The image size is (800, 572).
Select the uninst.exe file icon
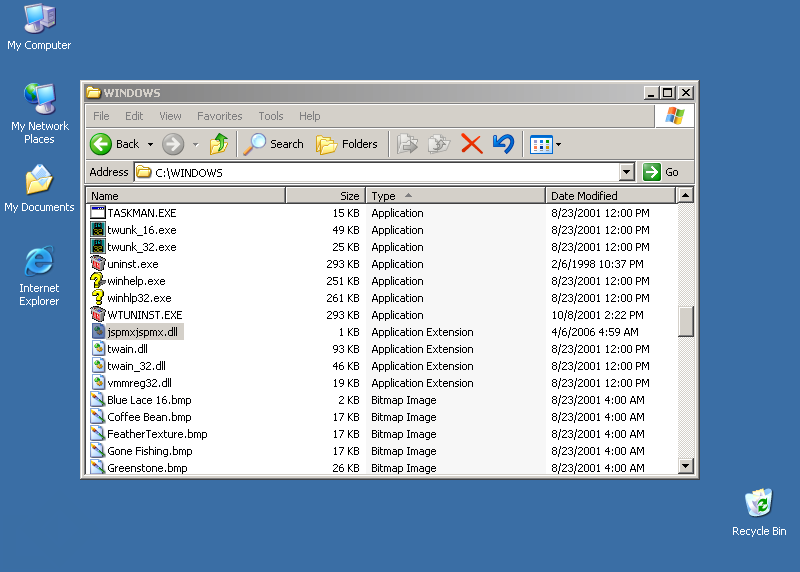coord(97,264)
